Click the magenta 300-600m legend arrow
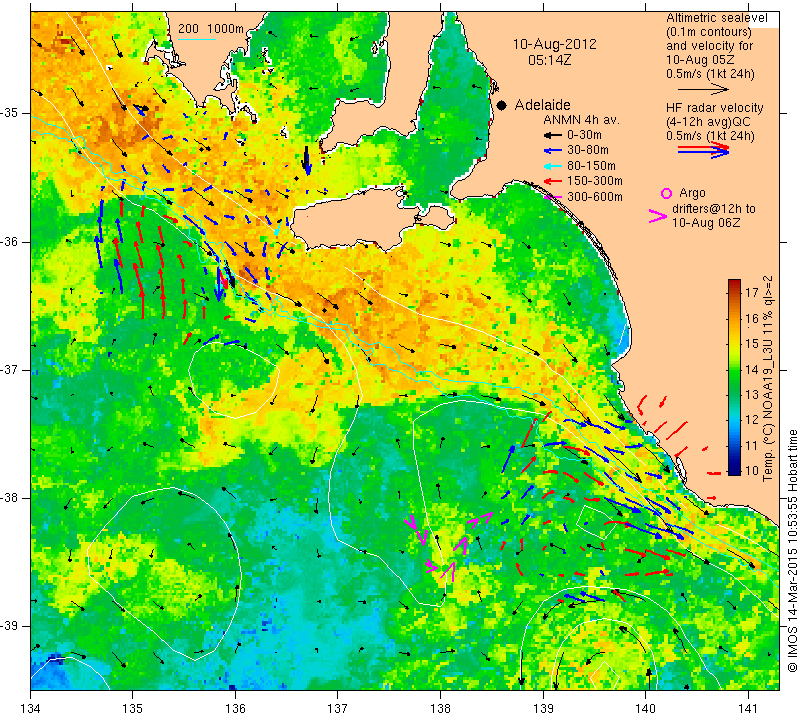 pyautogui.click(x=552, y=197)
